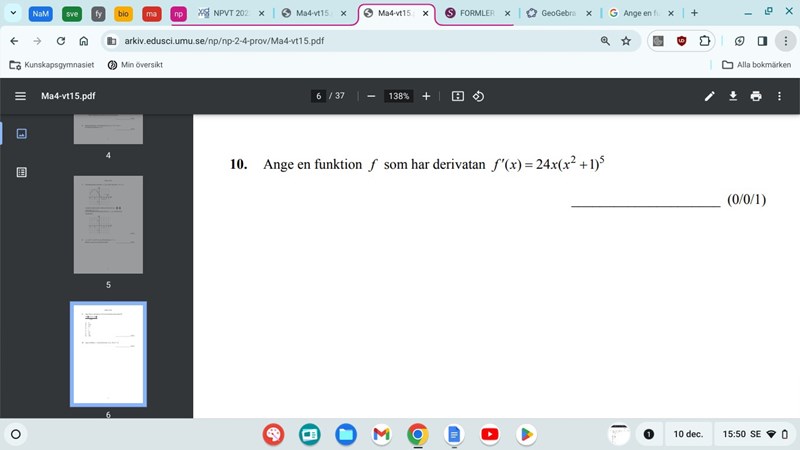800x450 pixels.
Task: Click the zoom in plus button
Action: [x=426, y=96]
